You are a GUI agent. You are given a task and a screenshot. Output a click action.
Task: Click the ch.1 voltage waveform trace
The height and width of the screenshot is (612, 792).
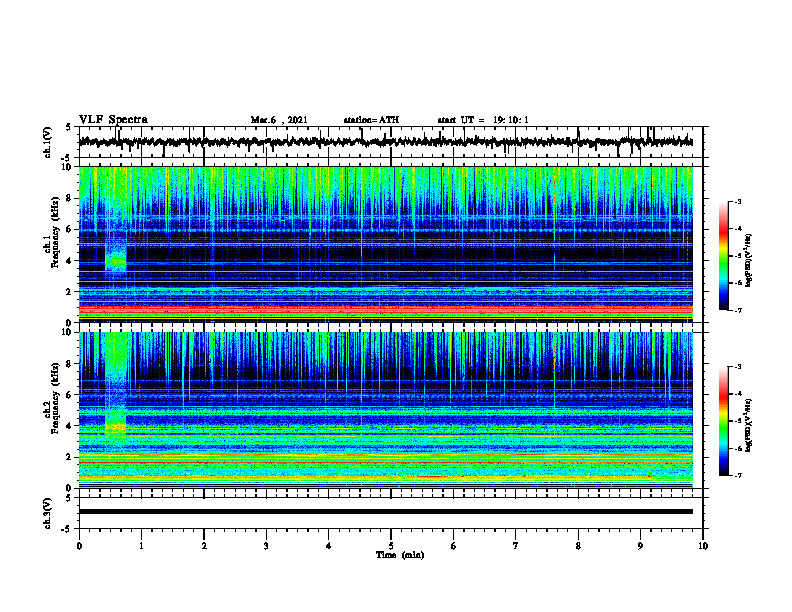385,142
